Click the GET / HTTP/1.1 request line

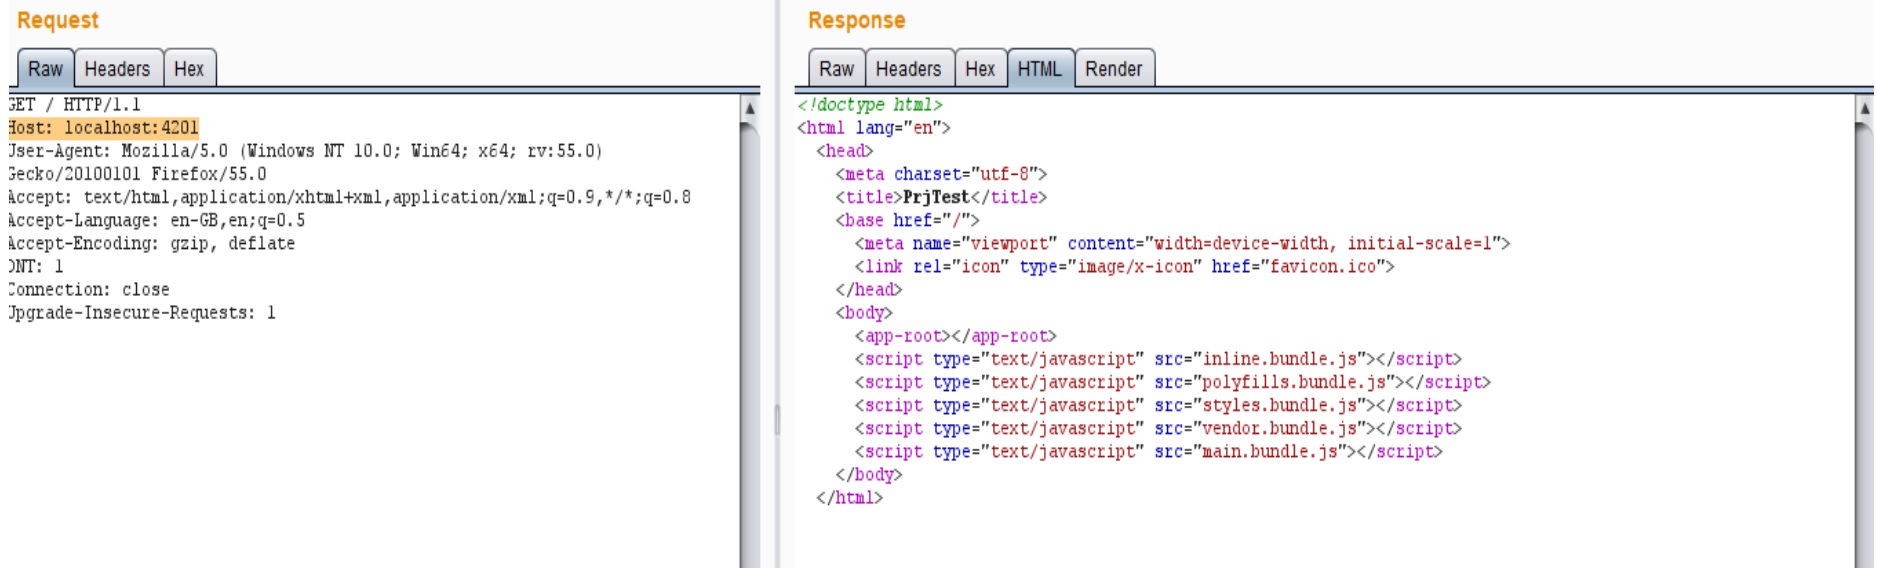coord(74,105)
